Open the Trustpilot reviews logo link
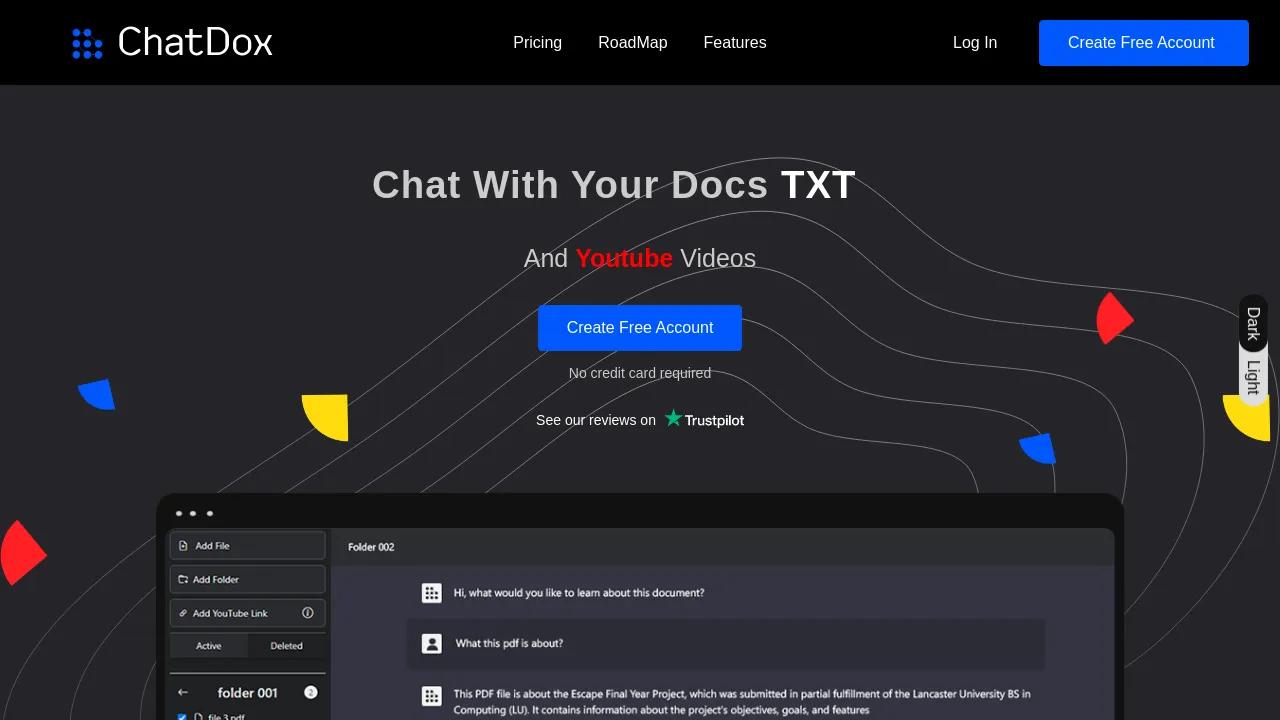Viewport: 1280px width, 720px height. tap(705, 420)
